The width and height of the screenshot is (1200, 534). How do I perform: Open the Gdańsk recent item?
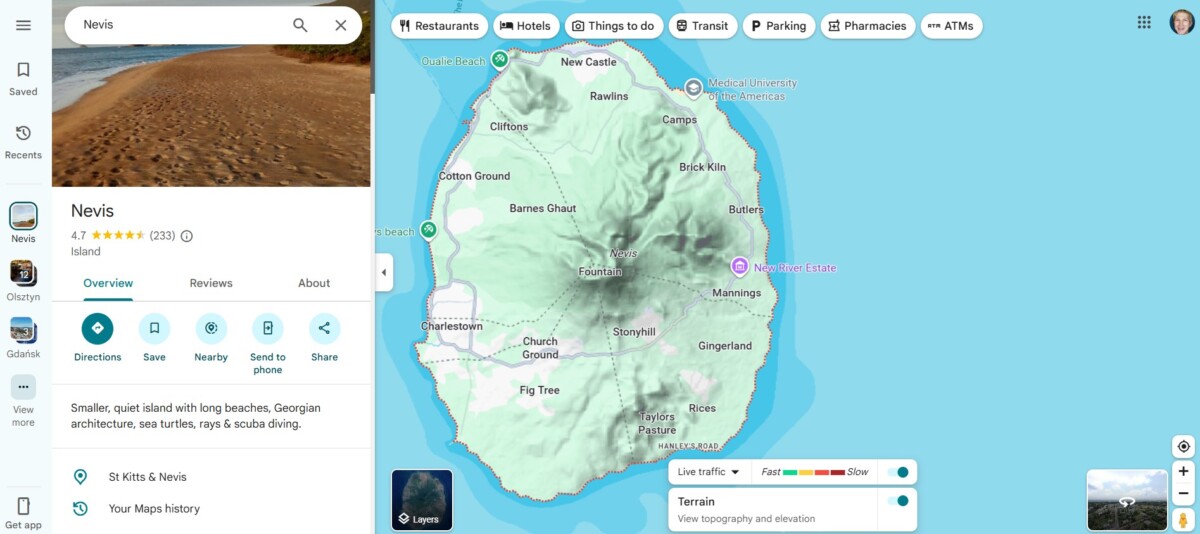coord(23,330)
